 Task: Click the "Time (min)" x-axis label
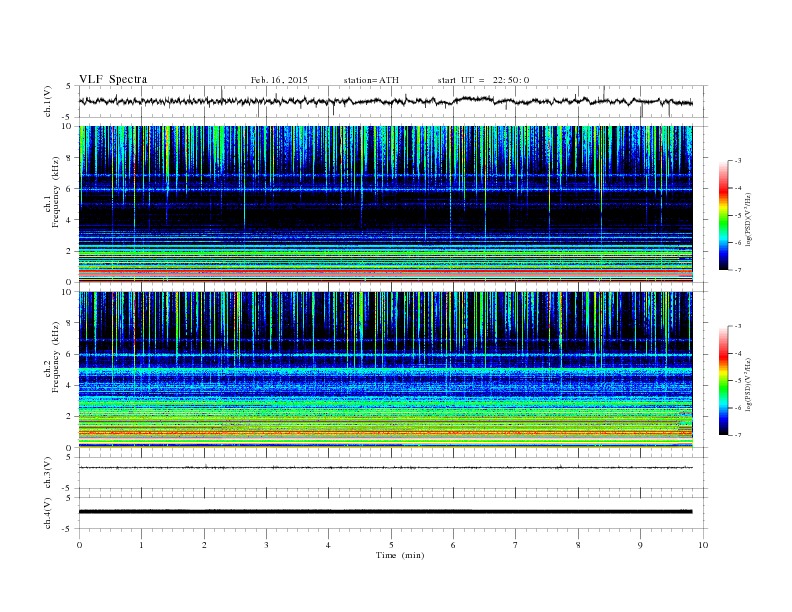[400, 555]
